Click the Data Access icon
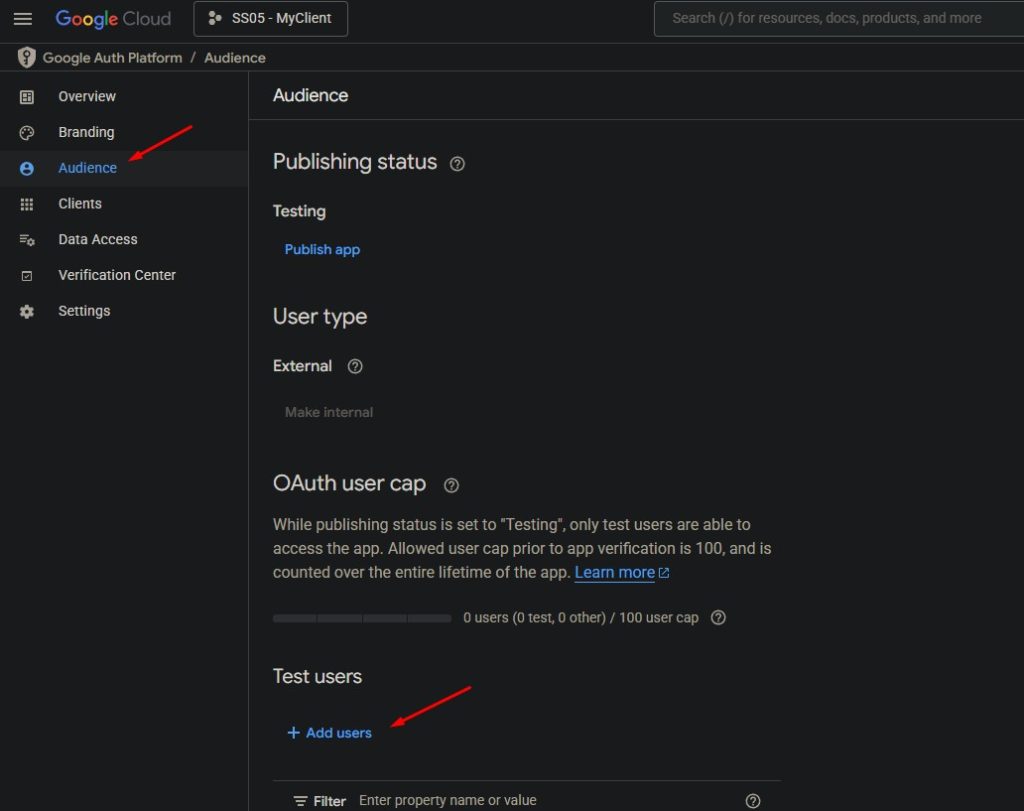The image size is (1024, 811). point(27,240)
